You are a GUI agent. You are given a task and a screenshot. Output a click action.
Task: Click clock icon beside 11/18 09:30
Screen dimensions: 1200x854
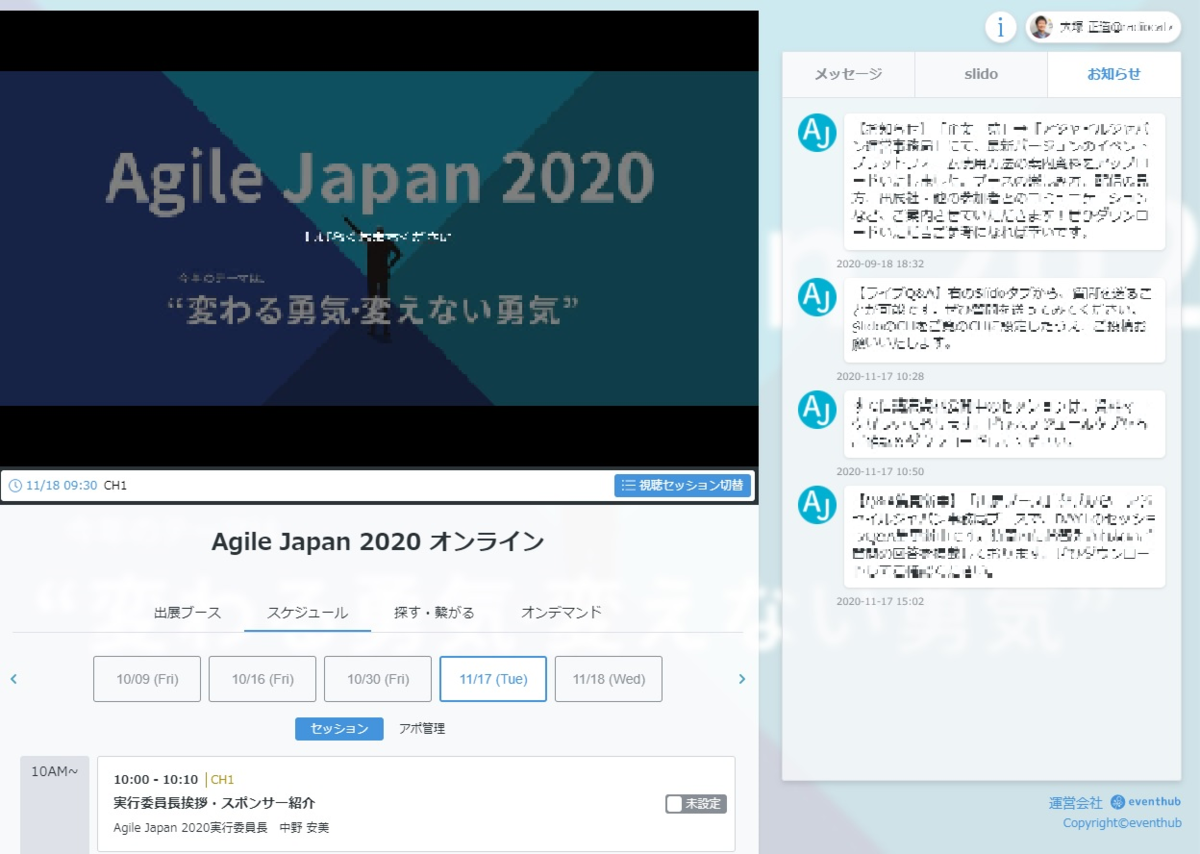pyautogui.click(x=15, y=486)
